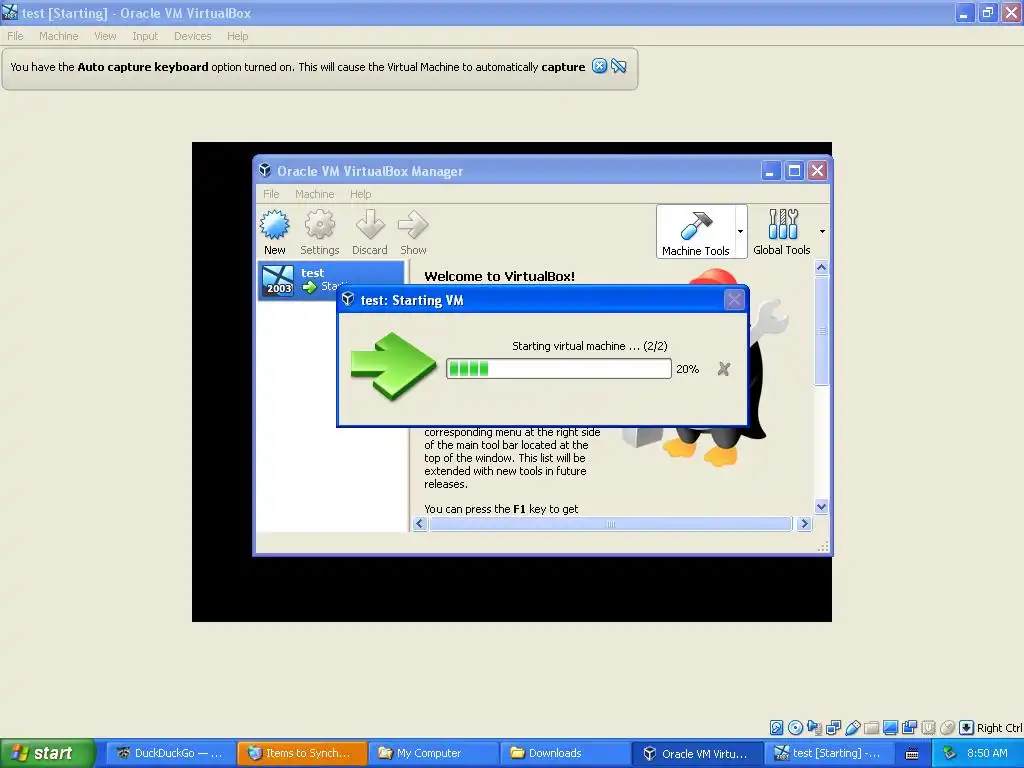This screenshot has height=768, width=1024.
Task: Click the vertical scrollbar thumb in Manager
Action: tap(822, 330)
